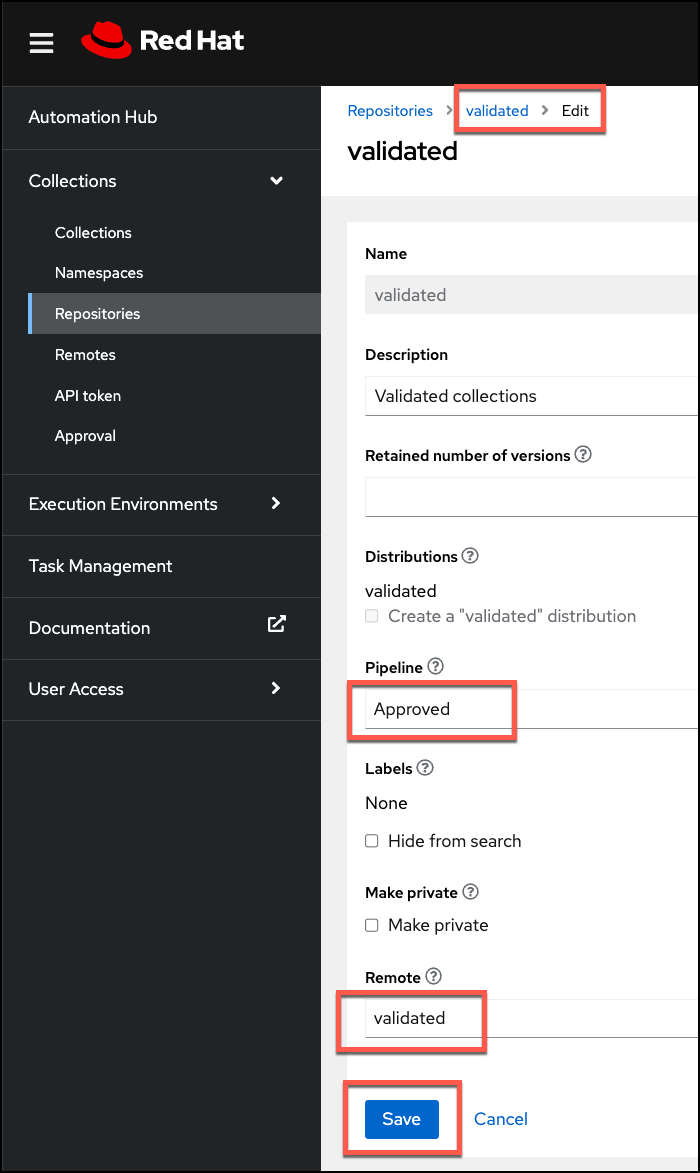Show the Distributions help tooltip
The image size is (700, 1173).
click(470, 556)
